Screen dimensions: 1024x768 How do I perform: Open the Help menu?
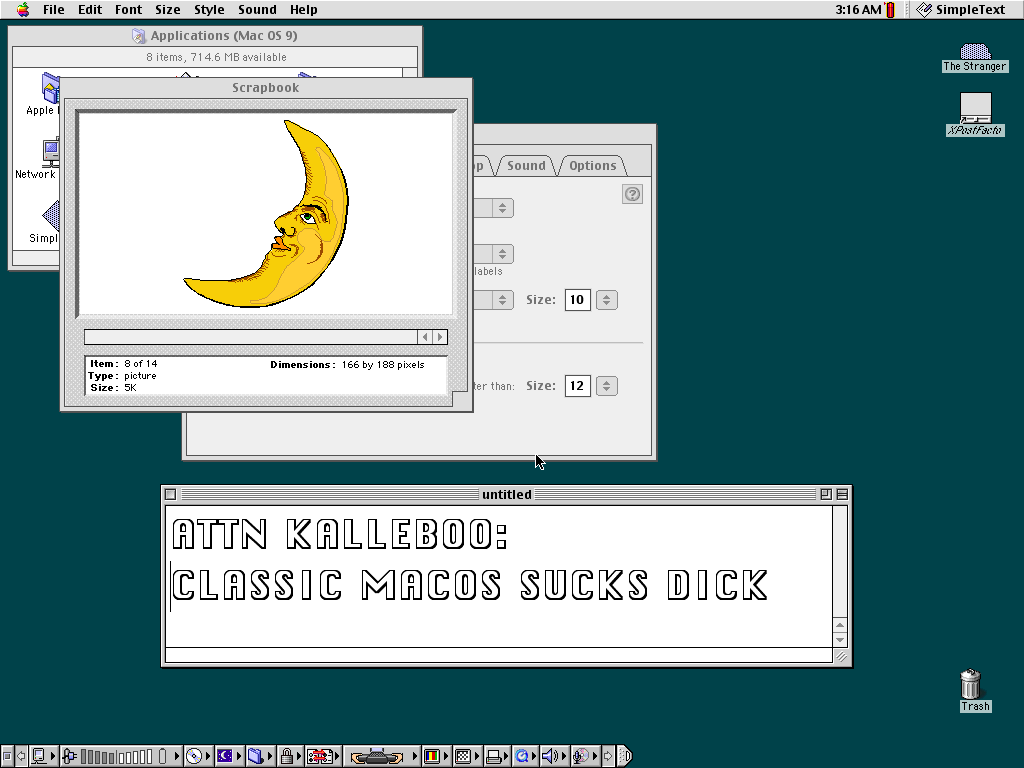pos(304,10)
